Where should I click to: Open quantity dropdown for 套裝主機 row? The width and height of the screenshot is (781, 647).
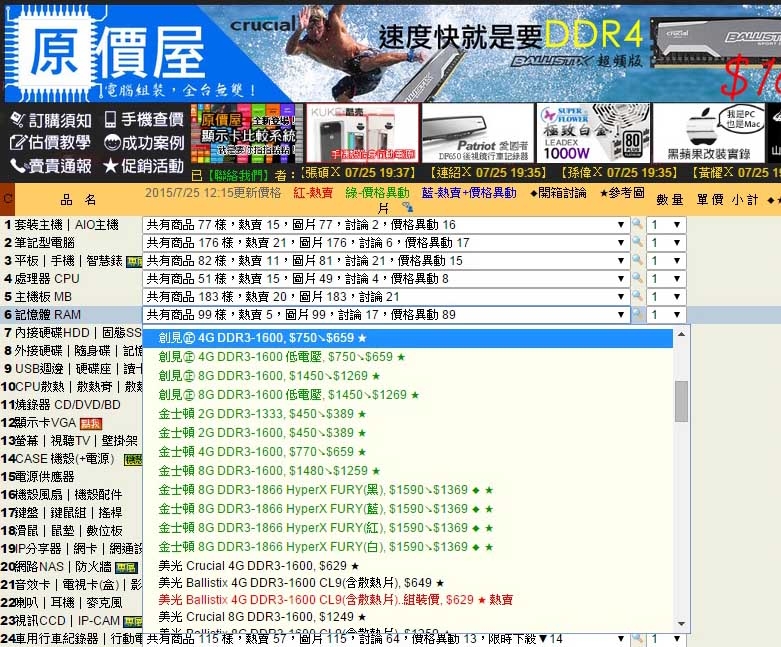(x=666, y=225)
